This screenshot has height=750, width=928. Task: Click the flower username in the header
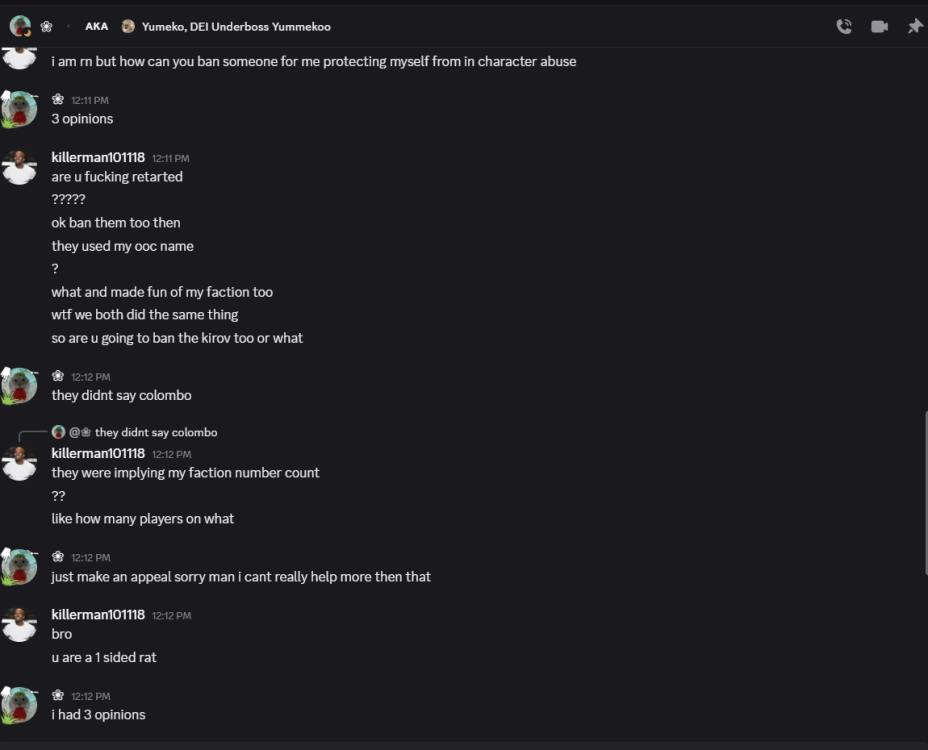tap(46, 27)
